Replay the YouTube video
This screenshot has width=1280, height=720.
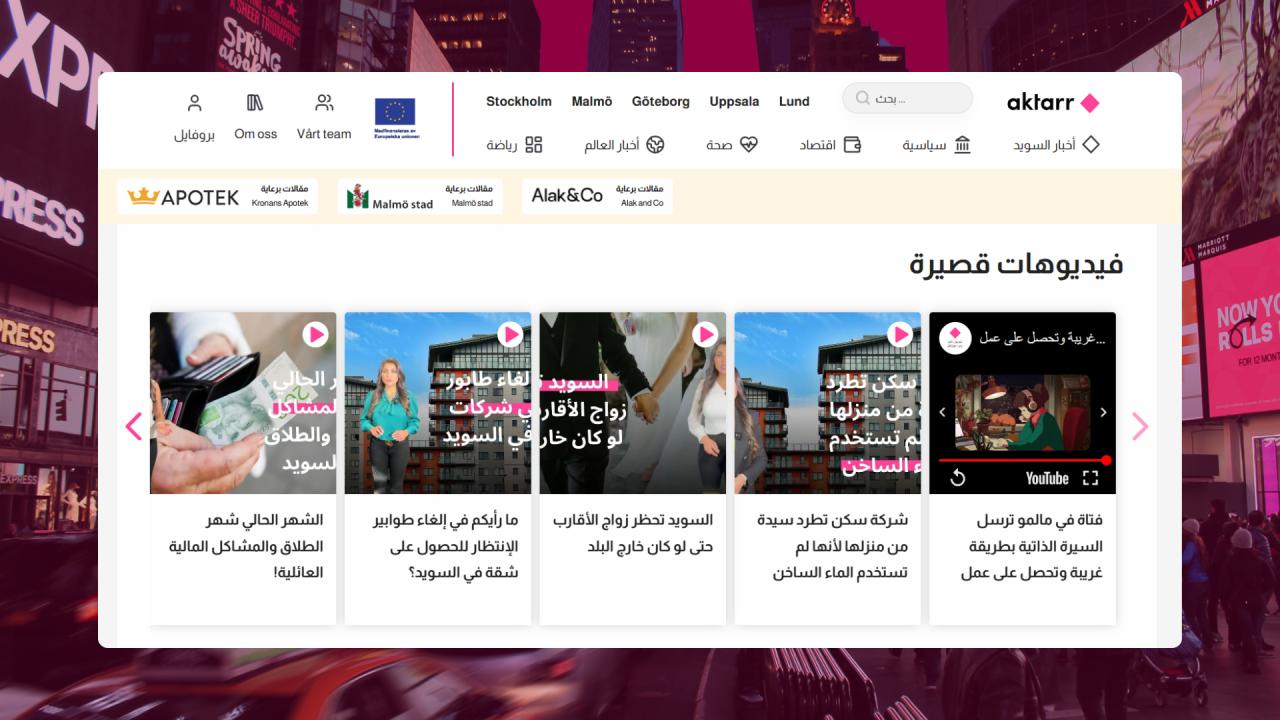pyautogui.click(x=957, y=478)
